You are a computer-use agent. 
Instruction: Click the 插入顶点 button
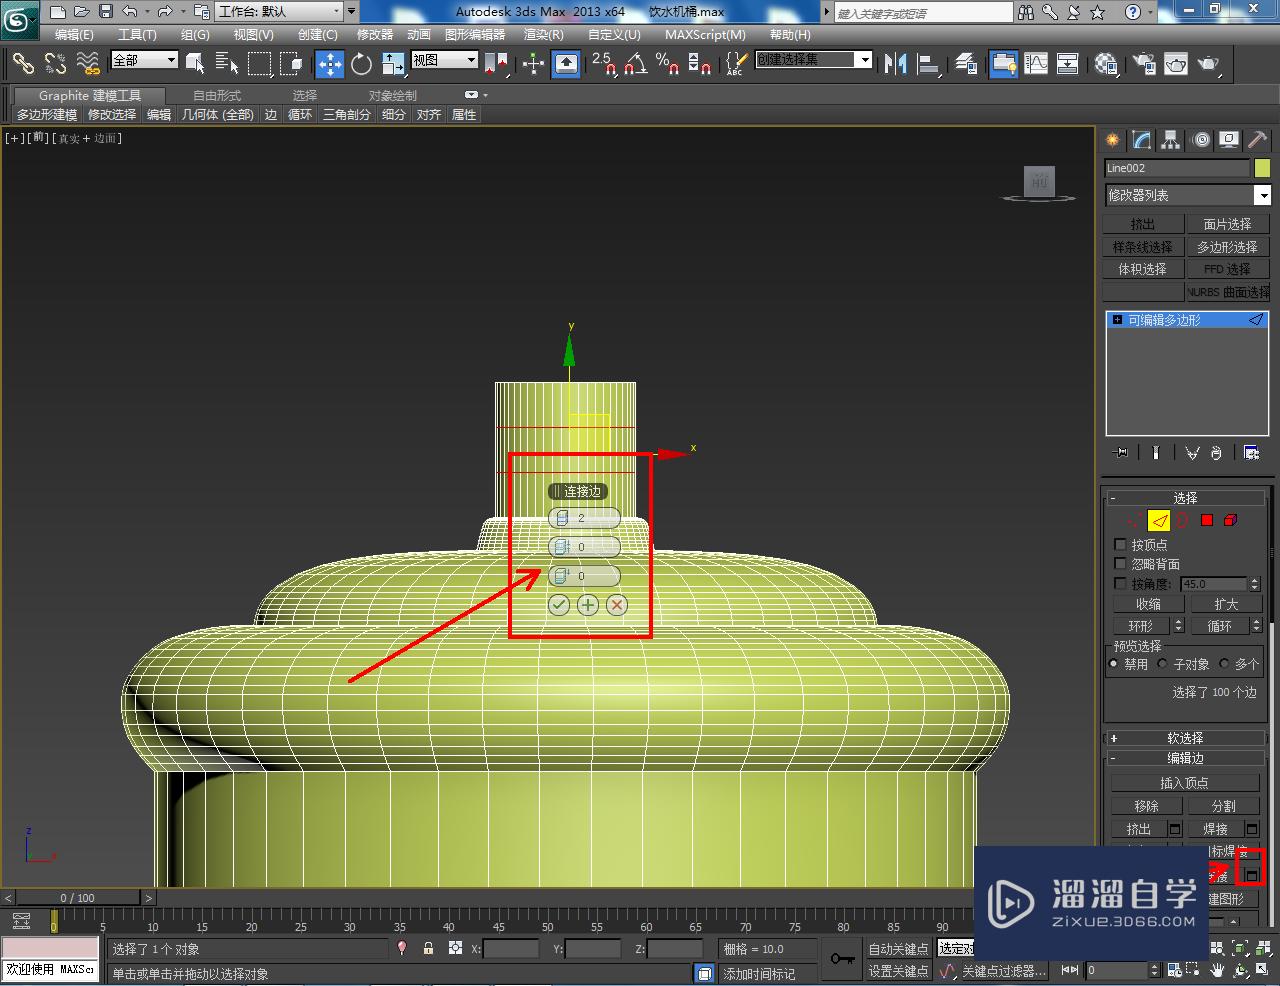point(1184,783)
